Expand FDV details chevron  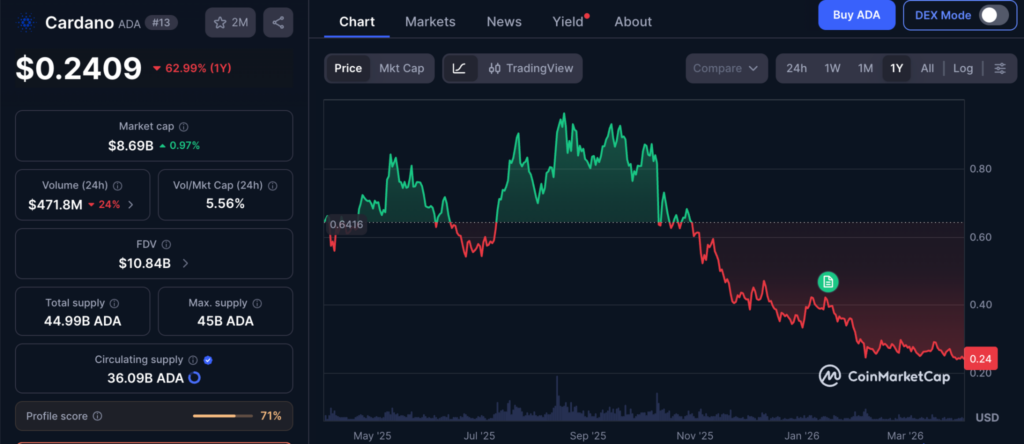(x=185, y=263)
